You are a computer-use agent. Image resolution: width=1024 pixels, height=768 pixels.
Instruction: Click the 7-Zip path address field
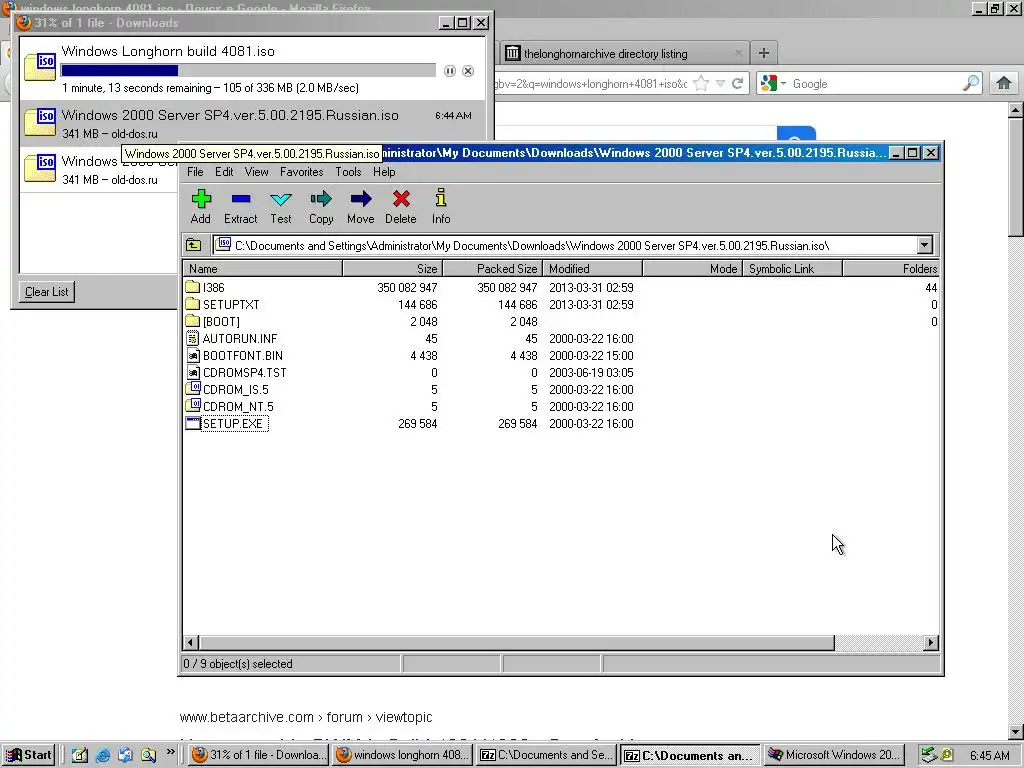566,246
